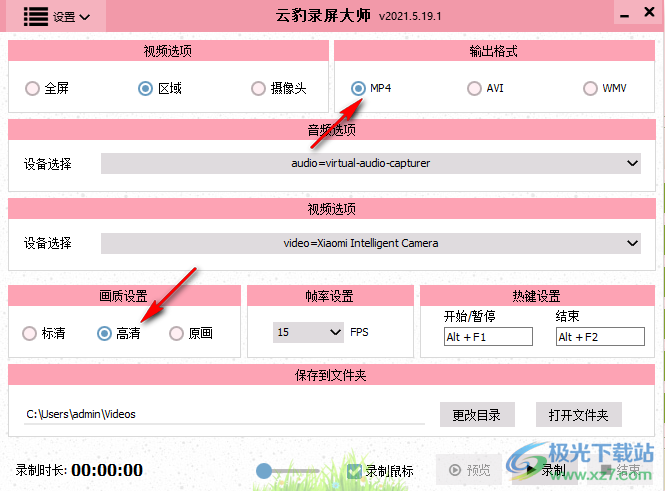
Task: Start recording with the 录制 button
Action: (545, 470)
